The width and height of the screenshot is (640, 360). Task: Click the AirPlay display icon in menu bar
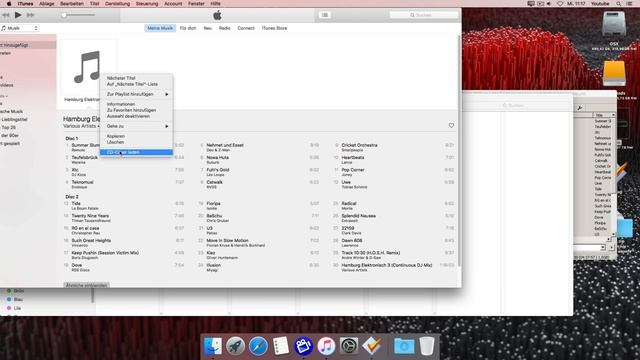pyautogui.click(x=531, y=4)
